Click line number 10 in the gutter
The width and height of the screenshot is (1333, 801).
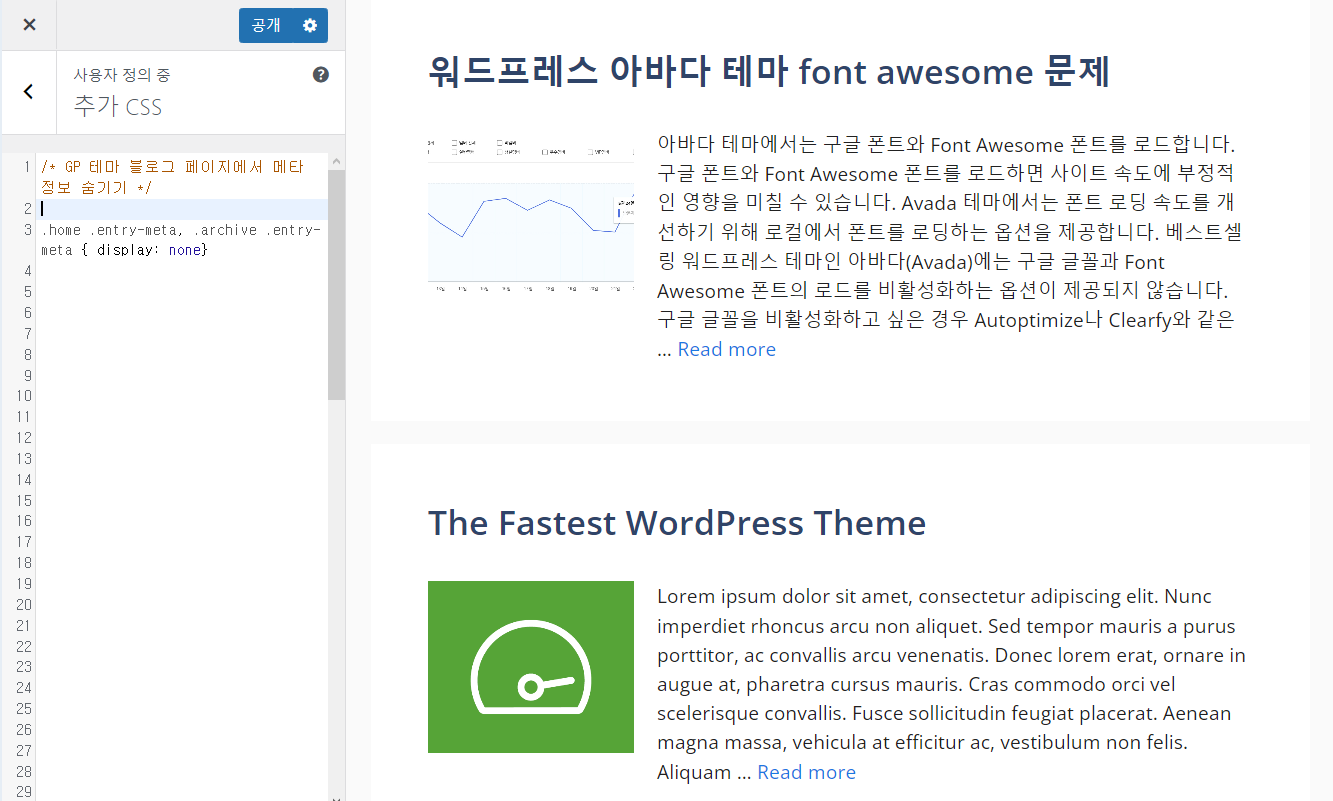tap(24, 396)
